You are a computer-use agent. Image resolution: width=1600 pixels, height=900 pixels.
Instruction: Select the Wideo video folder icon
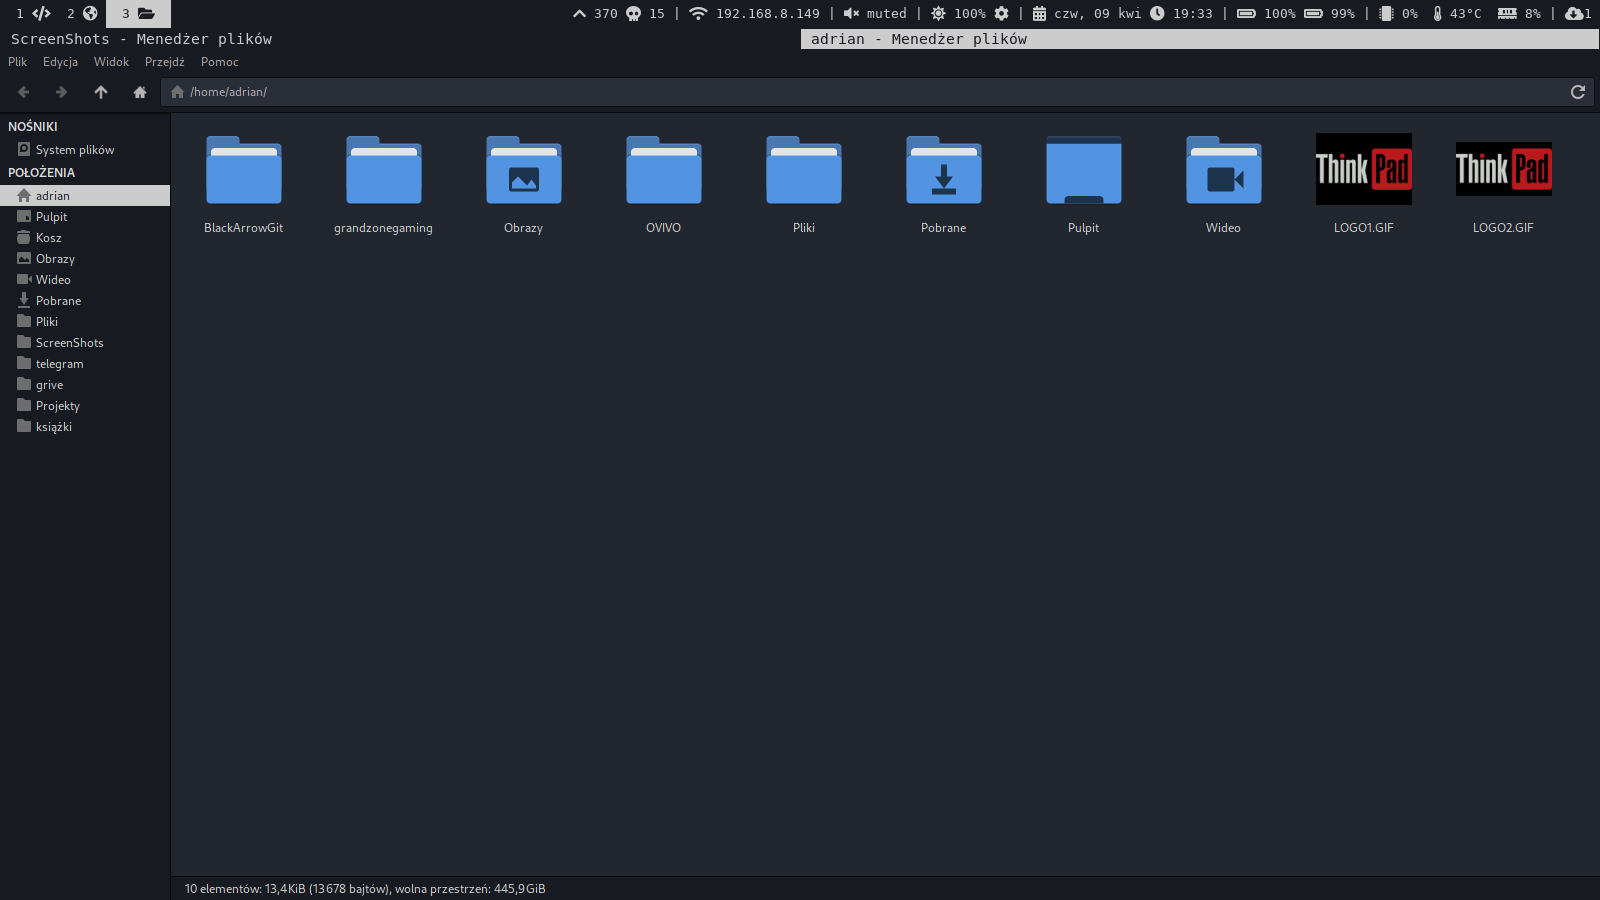pyautogui.click(x=1224, y=170)
